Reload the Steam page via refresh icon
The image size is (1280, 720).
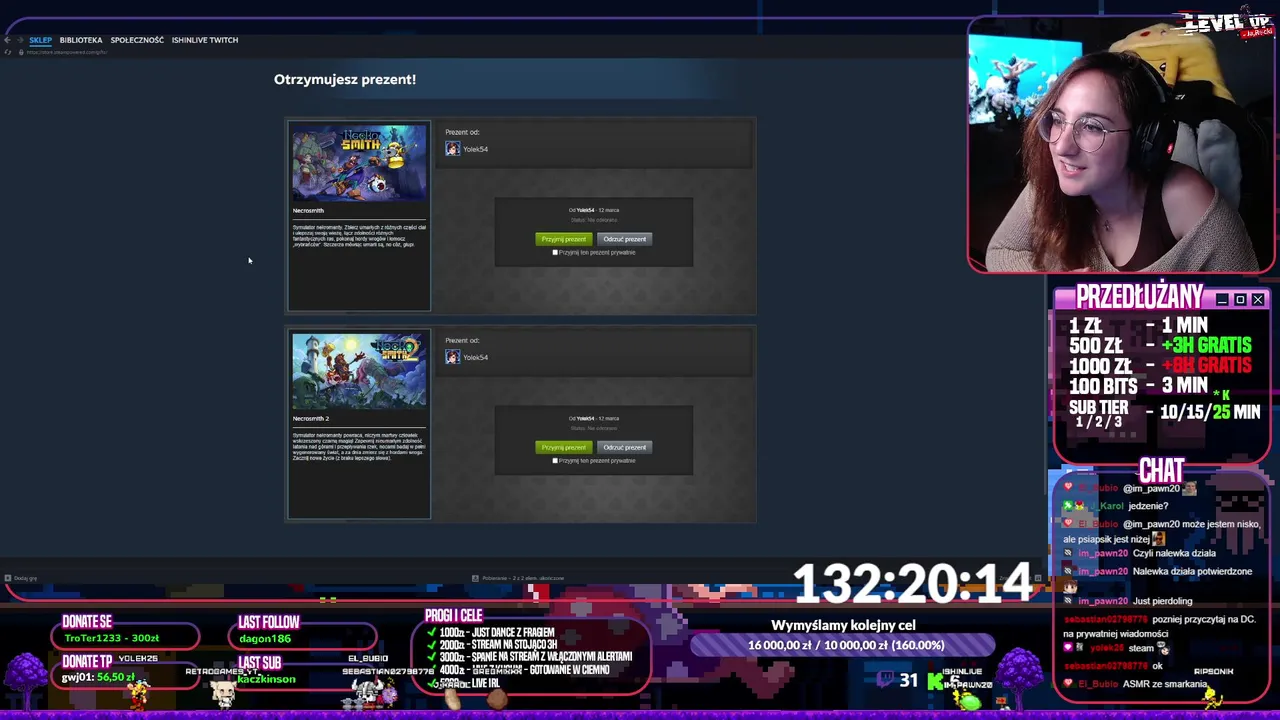[7, 52]
